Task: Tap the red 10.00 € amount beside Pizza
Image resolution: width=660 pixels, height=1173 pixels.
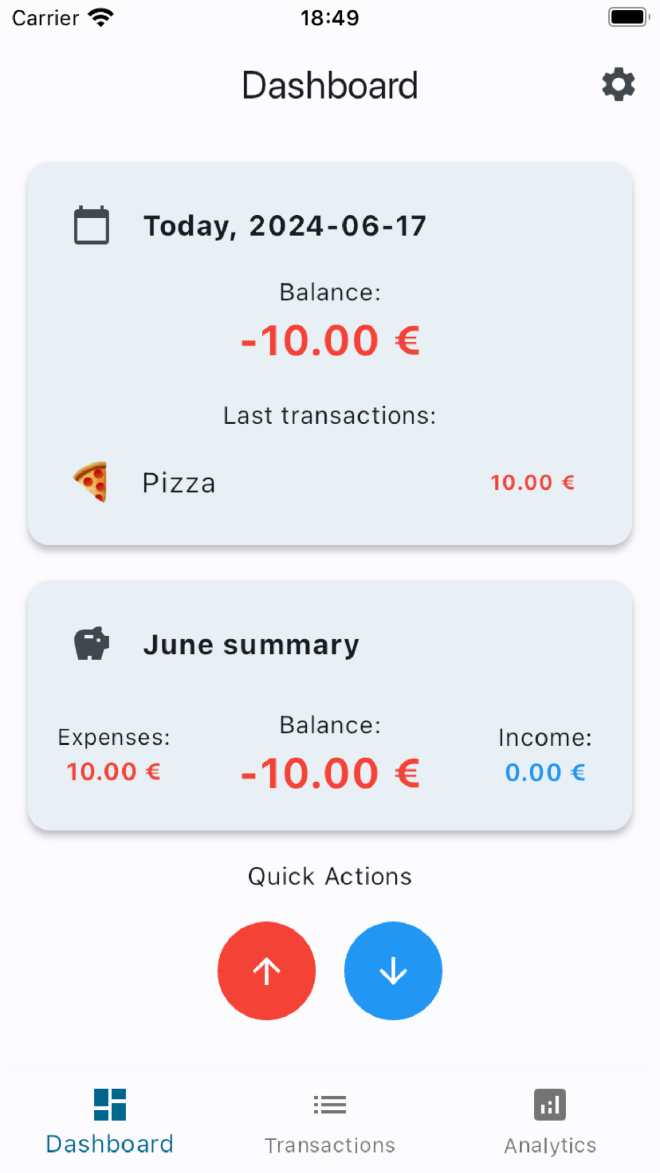Action: (x=532, y=481)
